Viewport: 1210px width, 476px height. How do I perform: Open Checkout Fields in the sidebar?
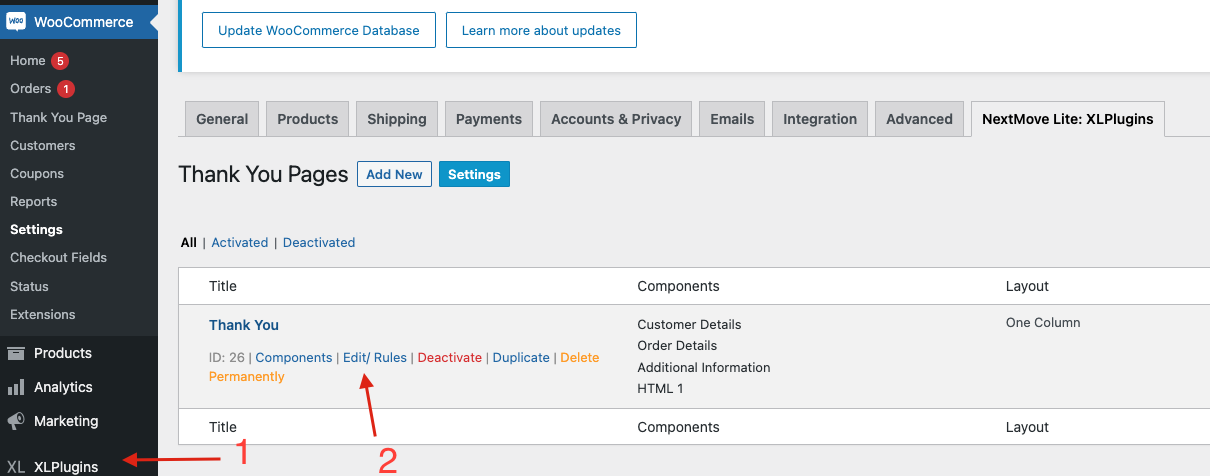click(58, 257)
